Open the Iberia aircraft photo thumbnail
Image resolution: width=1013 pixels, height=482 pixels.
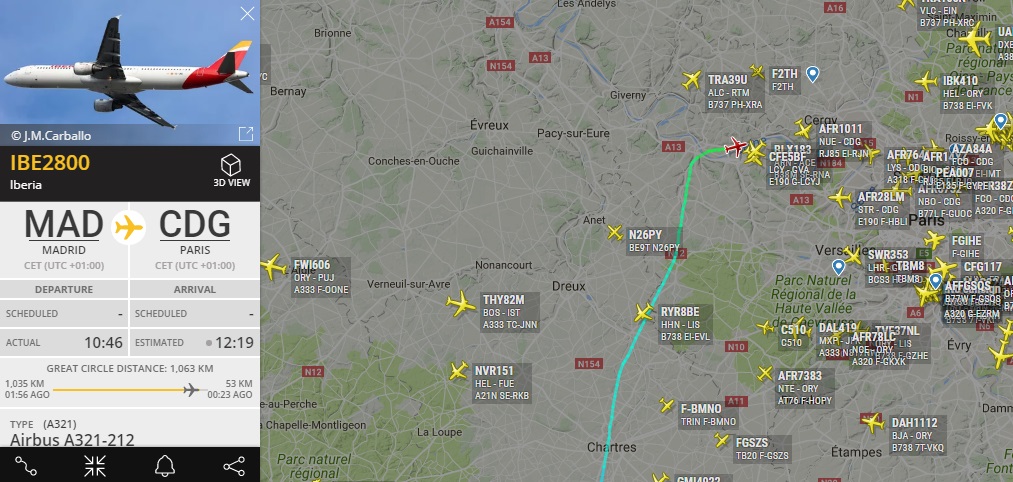click(x=129, y=72)
